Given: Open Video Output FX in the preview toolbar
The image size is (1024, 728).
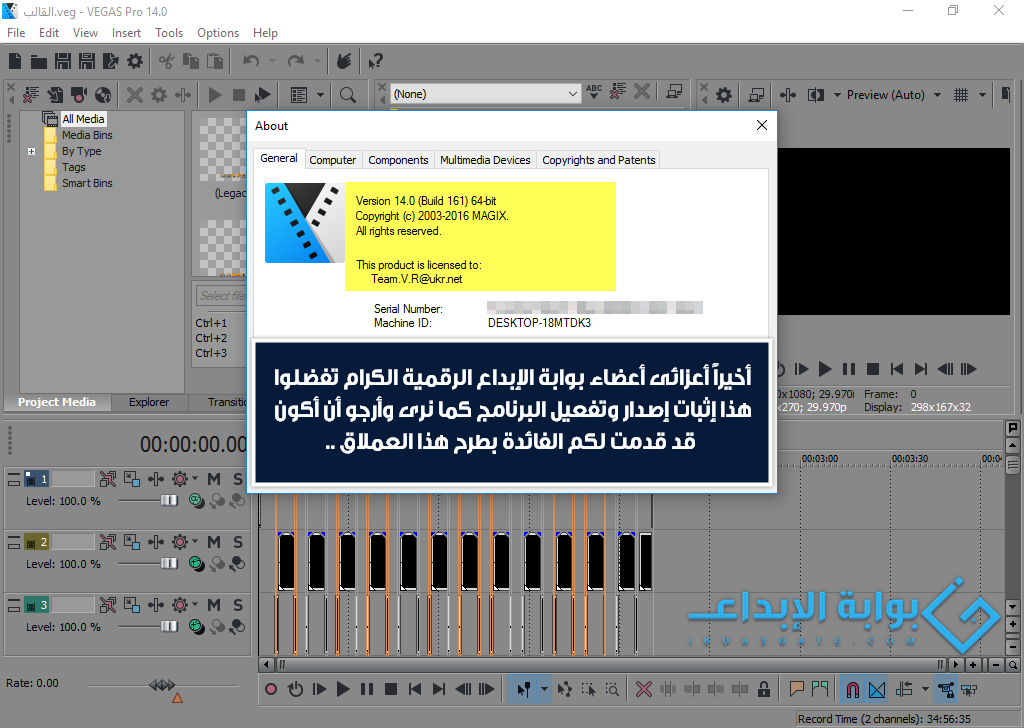Looking at the screenshot, I should (788, 95).
